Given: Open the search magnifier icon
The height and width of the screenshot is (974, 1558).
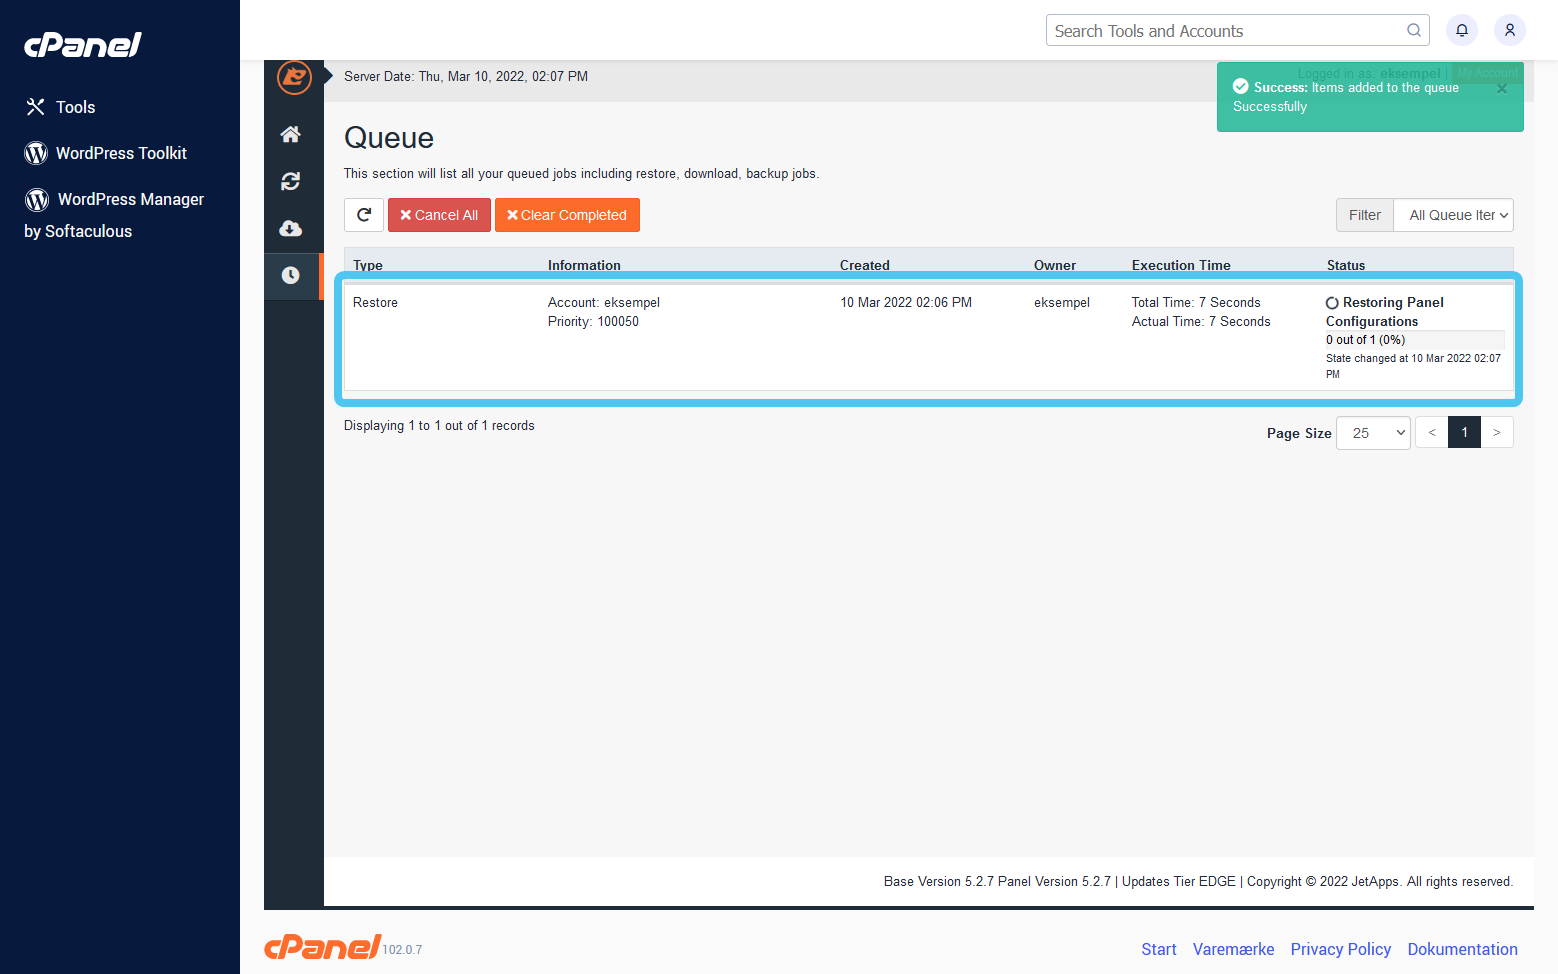Looking at the screenshot, I should click(1413, 30).
